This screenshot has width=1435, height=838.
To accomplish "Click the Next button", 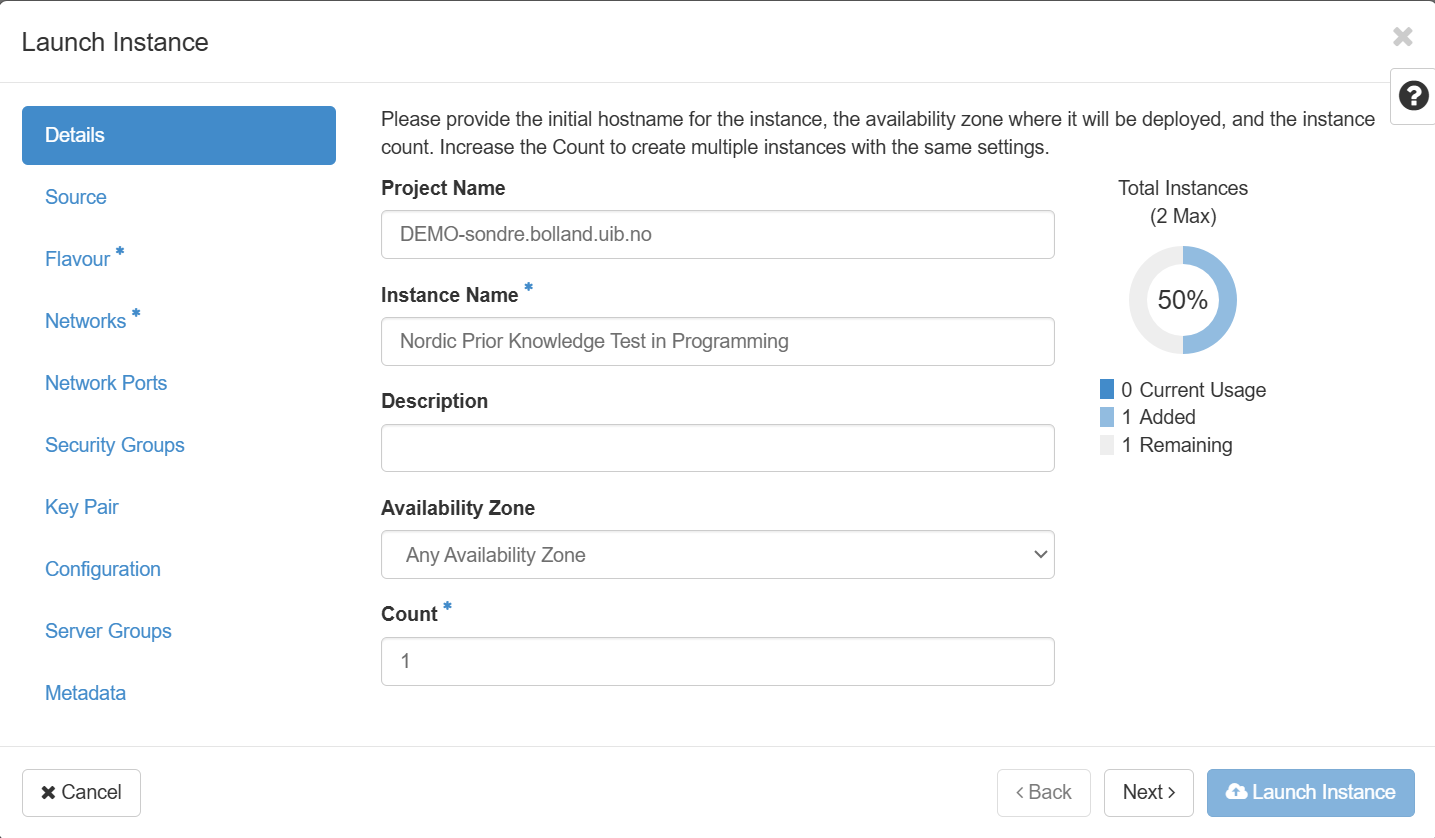I will [1148, 792].
